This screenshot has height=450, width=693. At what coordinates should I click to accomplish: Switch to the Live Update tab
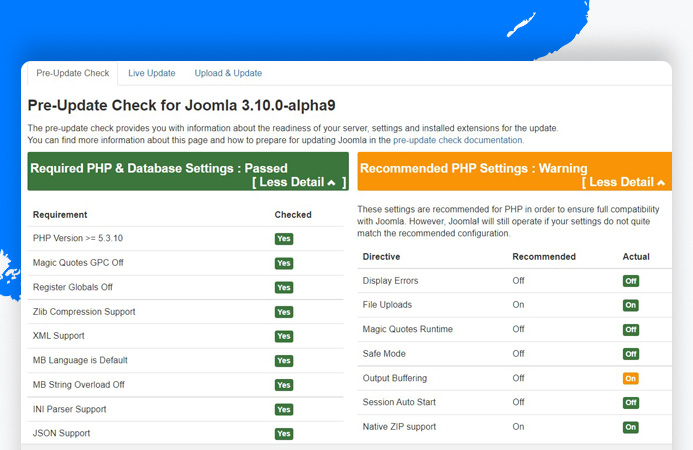pos(152,73)
